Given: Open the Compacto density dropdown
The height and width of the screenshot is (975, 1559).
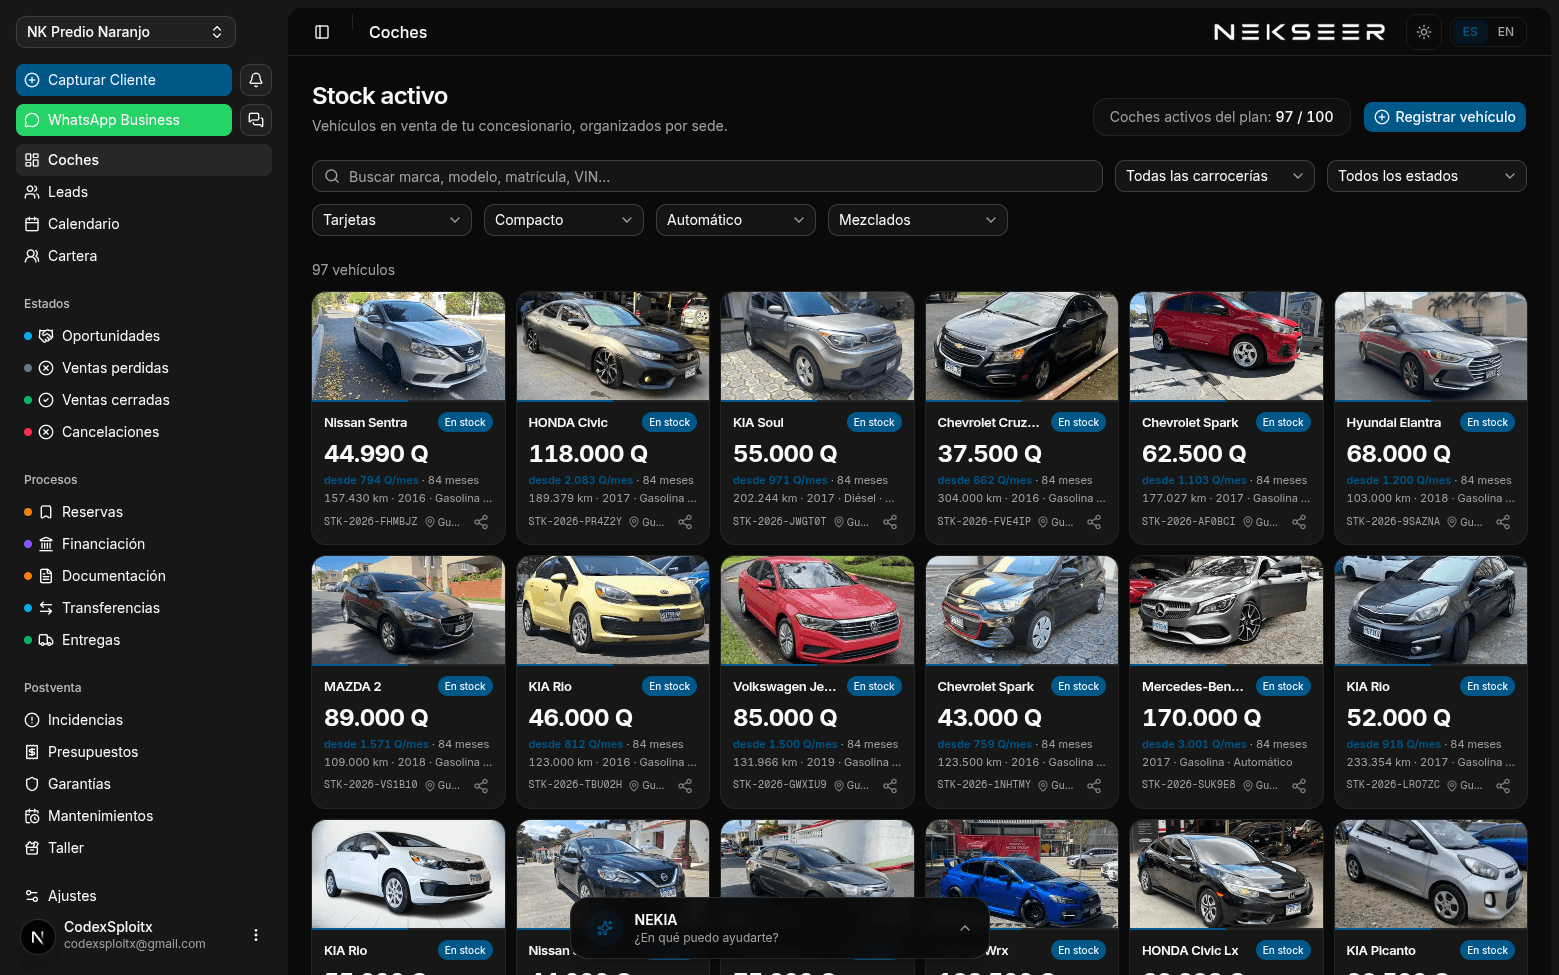Looking at the screenshot, I should (x=564, y=220).
